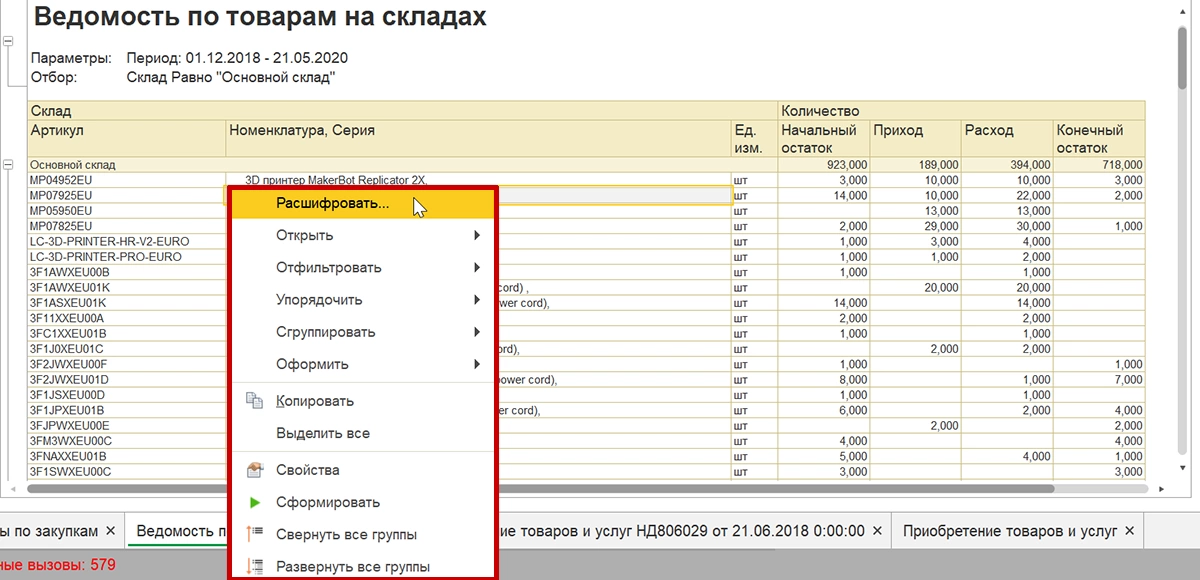Screen dimensions: 1200x580
Task: Select the 3F1AWXEU00B article cell
Action: point(127,272)
